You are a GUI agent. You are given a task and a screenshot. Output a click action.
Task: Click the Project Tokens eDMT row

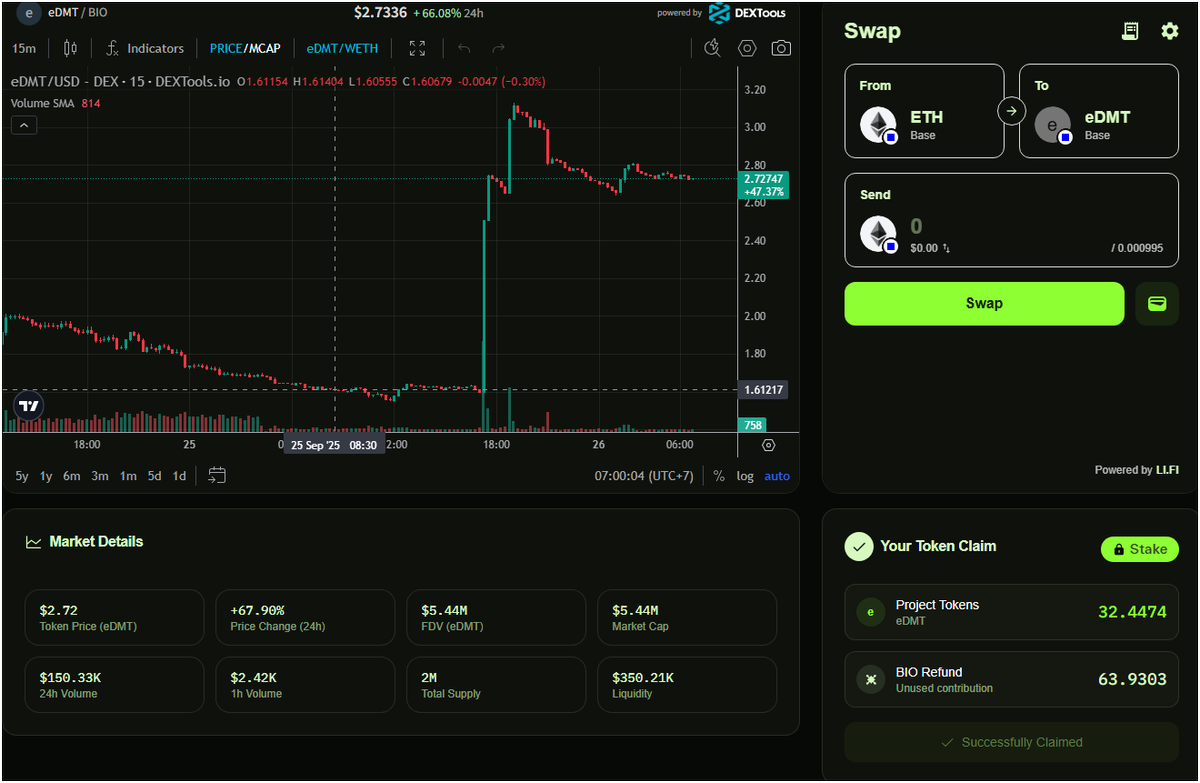[1011, 612]
